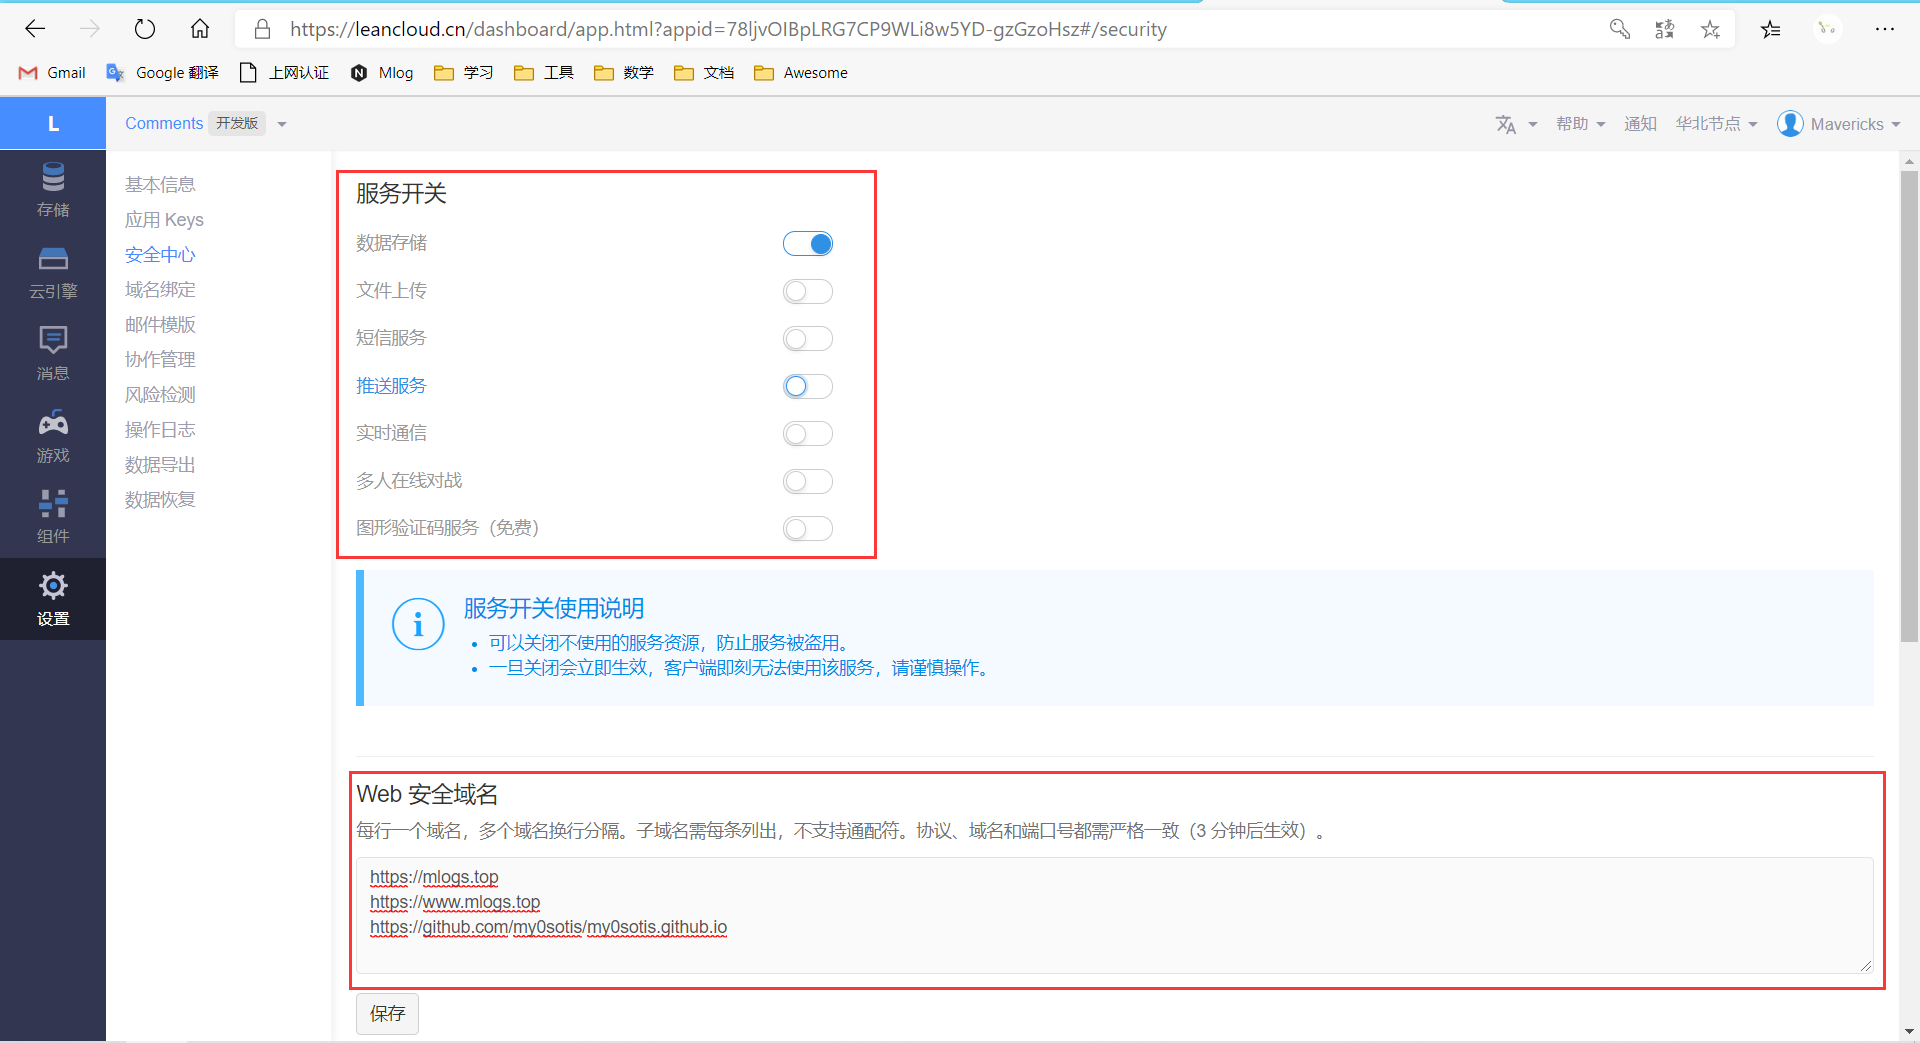Open the 基本信息 settings page
The width and height of the screenshot is (1920, 1043).
[x=160, y=185]
